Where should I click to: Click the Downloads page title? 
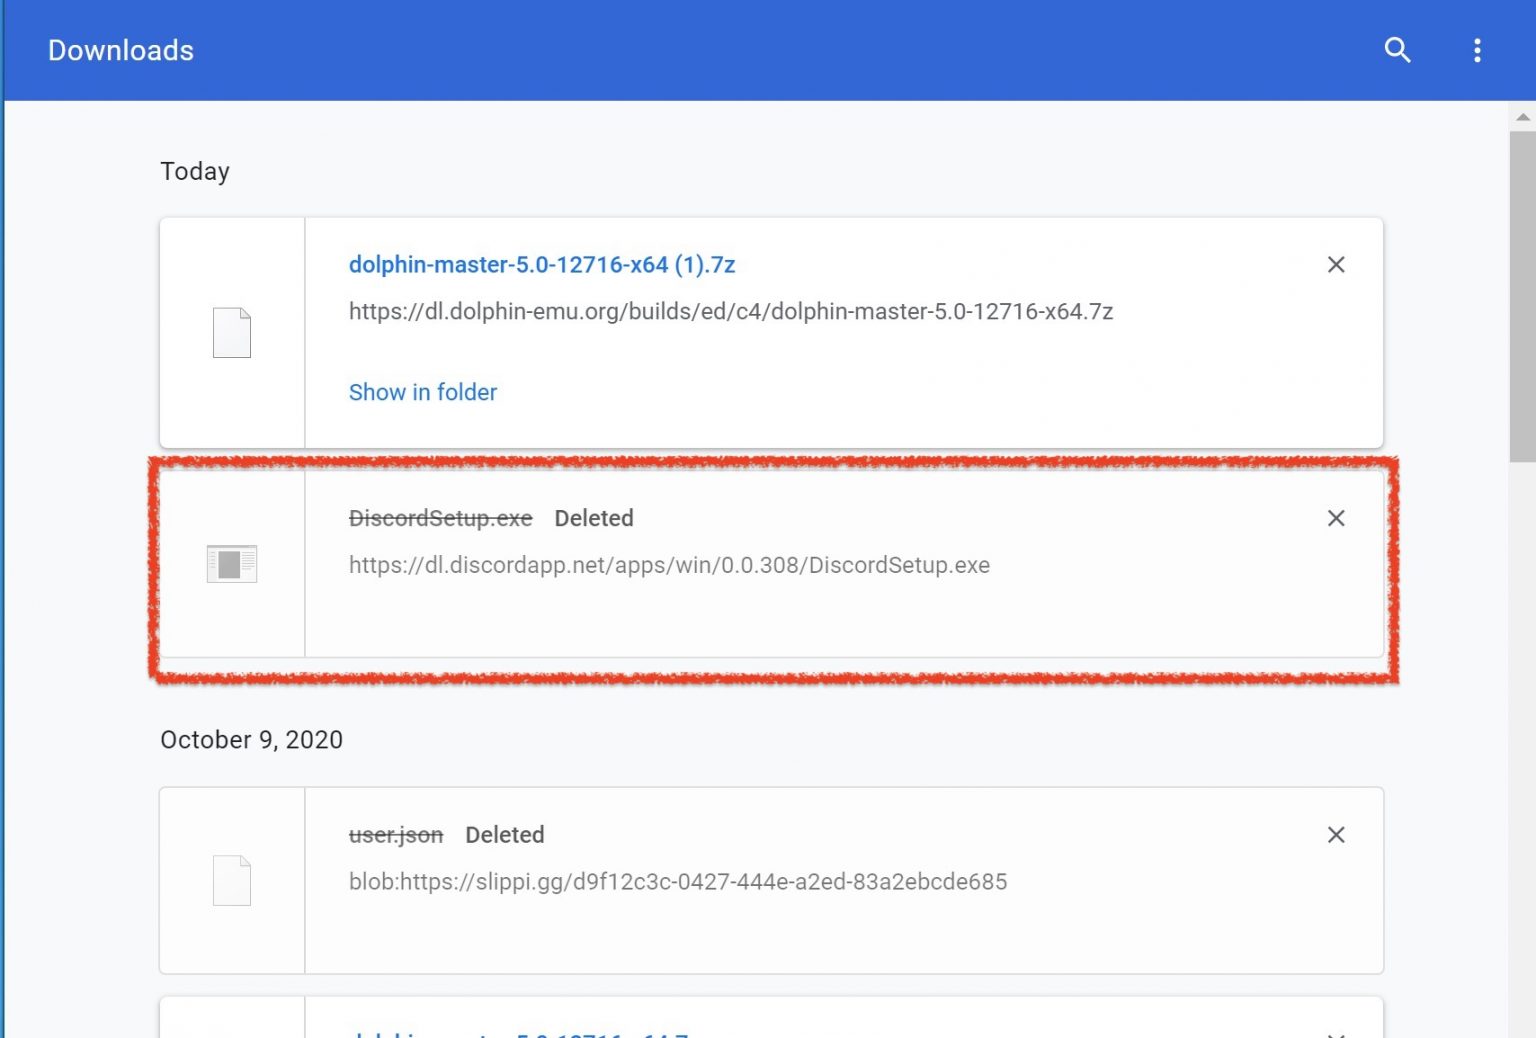click(x=121, y=50)
